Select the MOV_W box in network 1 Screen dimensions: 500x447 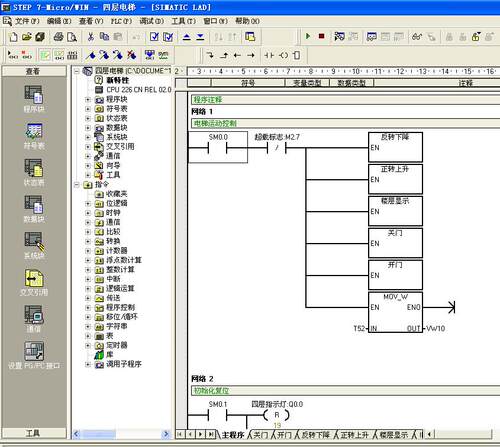(395, 312)
